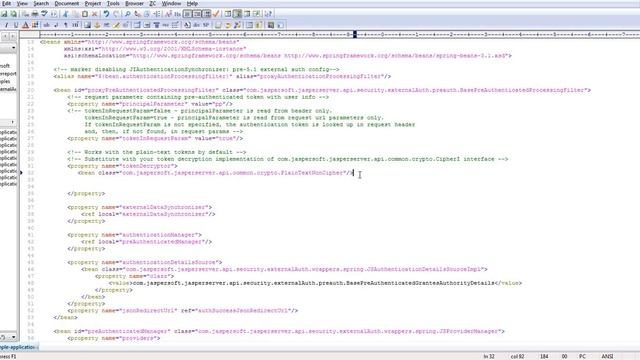Click the jsonRedirectUrl property line
640x360 pixels.
click(182, 310)
